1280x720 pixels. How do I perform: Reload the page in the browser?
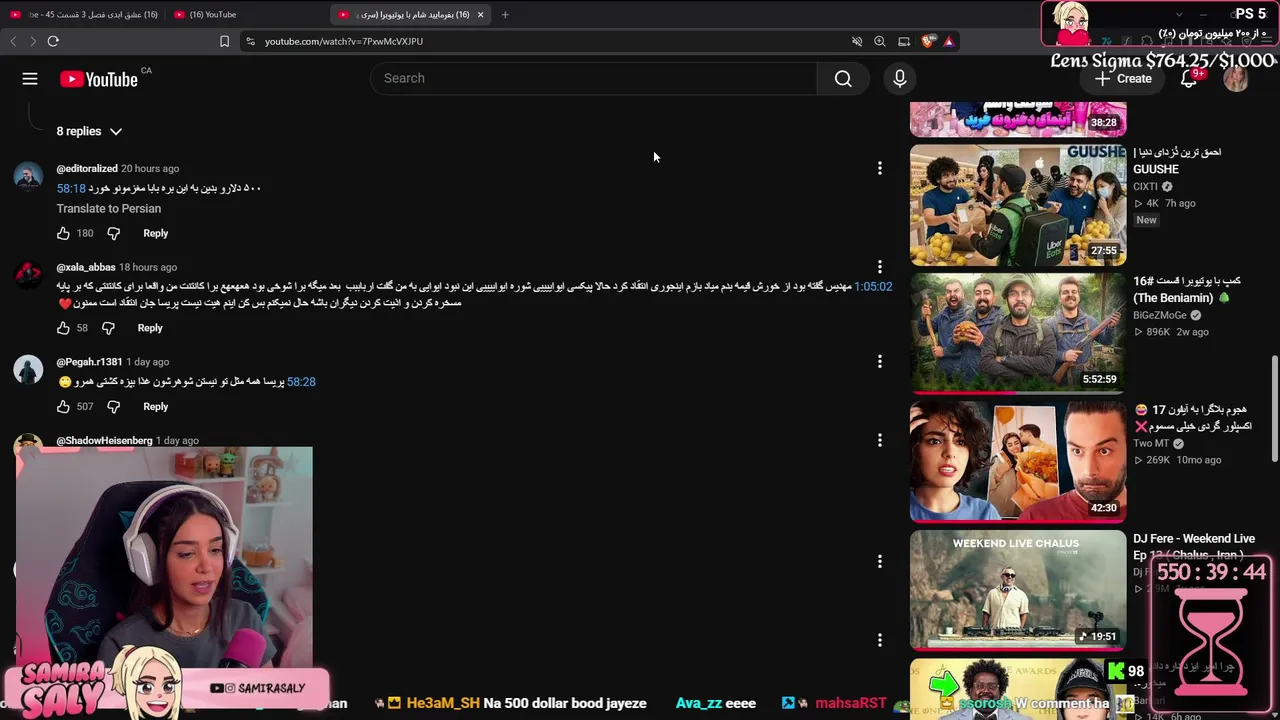click(x=53, y=41)
